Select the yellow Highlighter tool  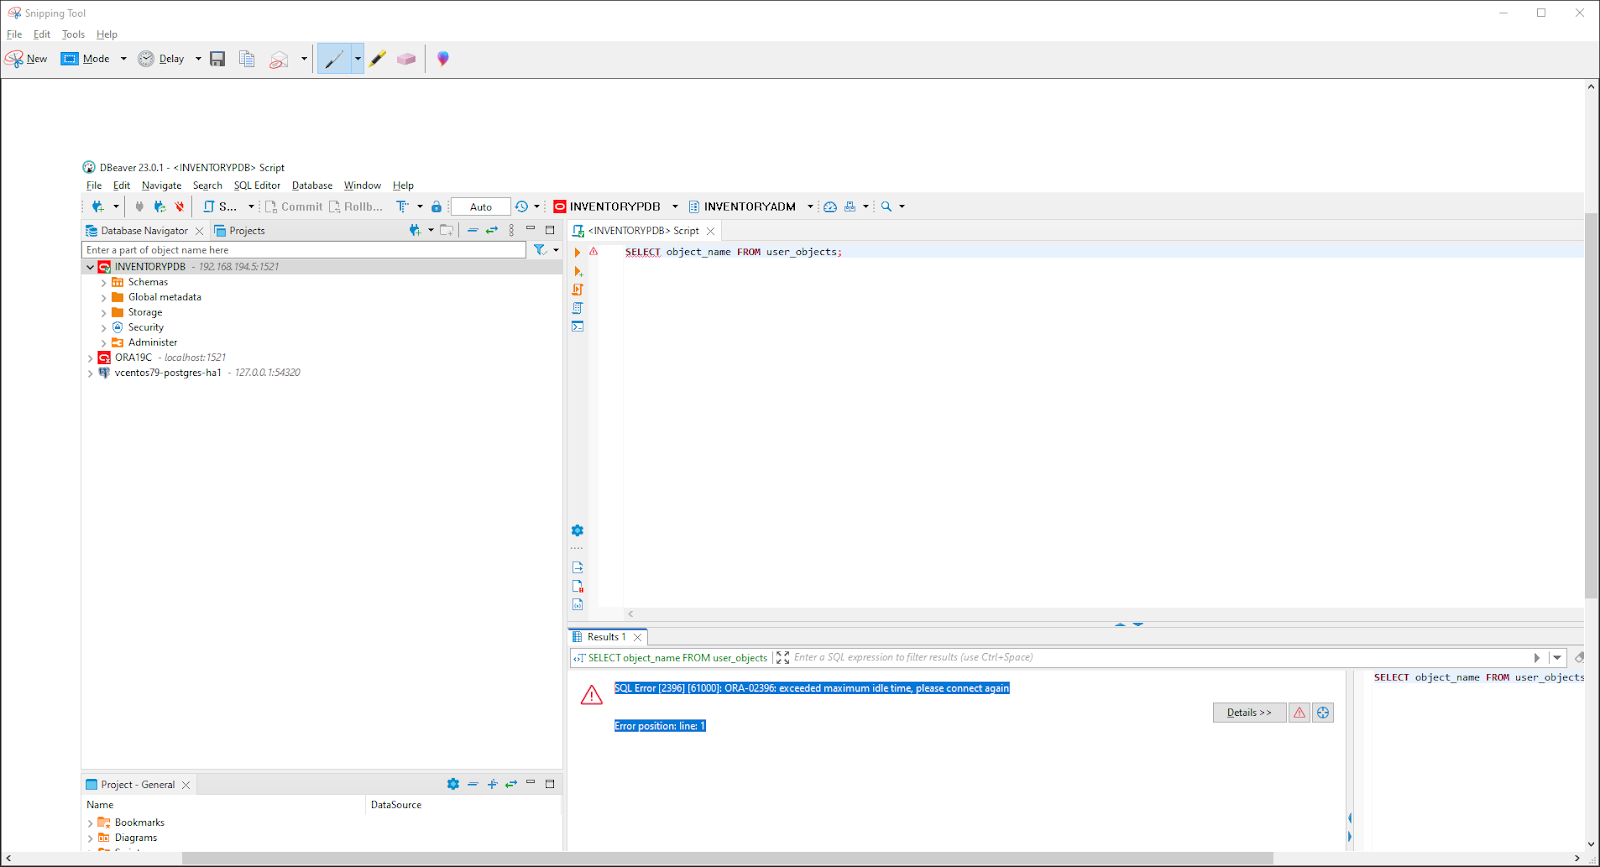[x=377, y=59]
